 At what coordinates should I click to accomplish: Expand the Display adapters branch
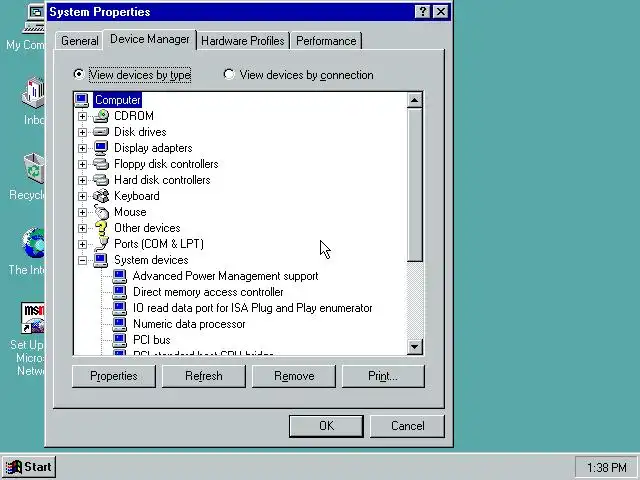tap(82, 148)
